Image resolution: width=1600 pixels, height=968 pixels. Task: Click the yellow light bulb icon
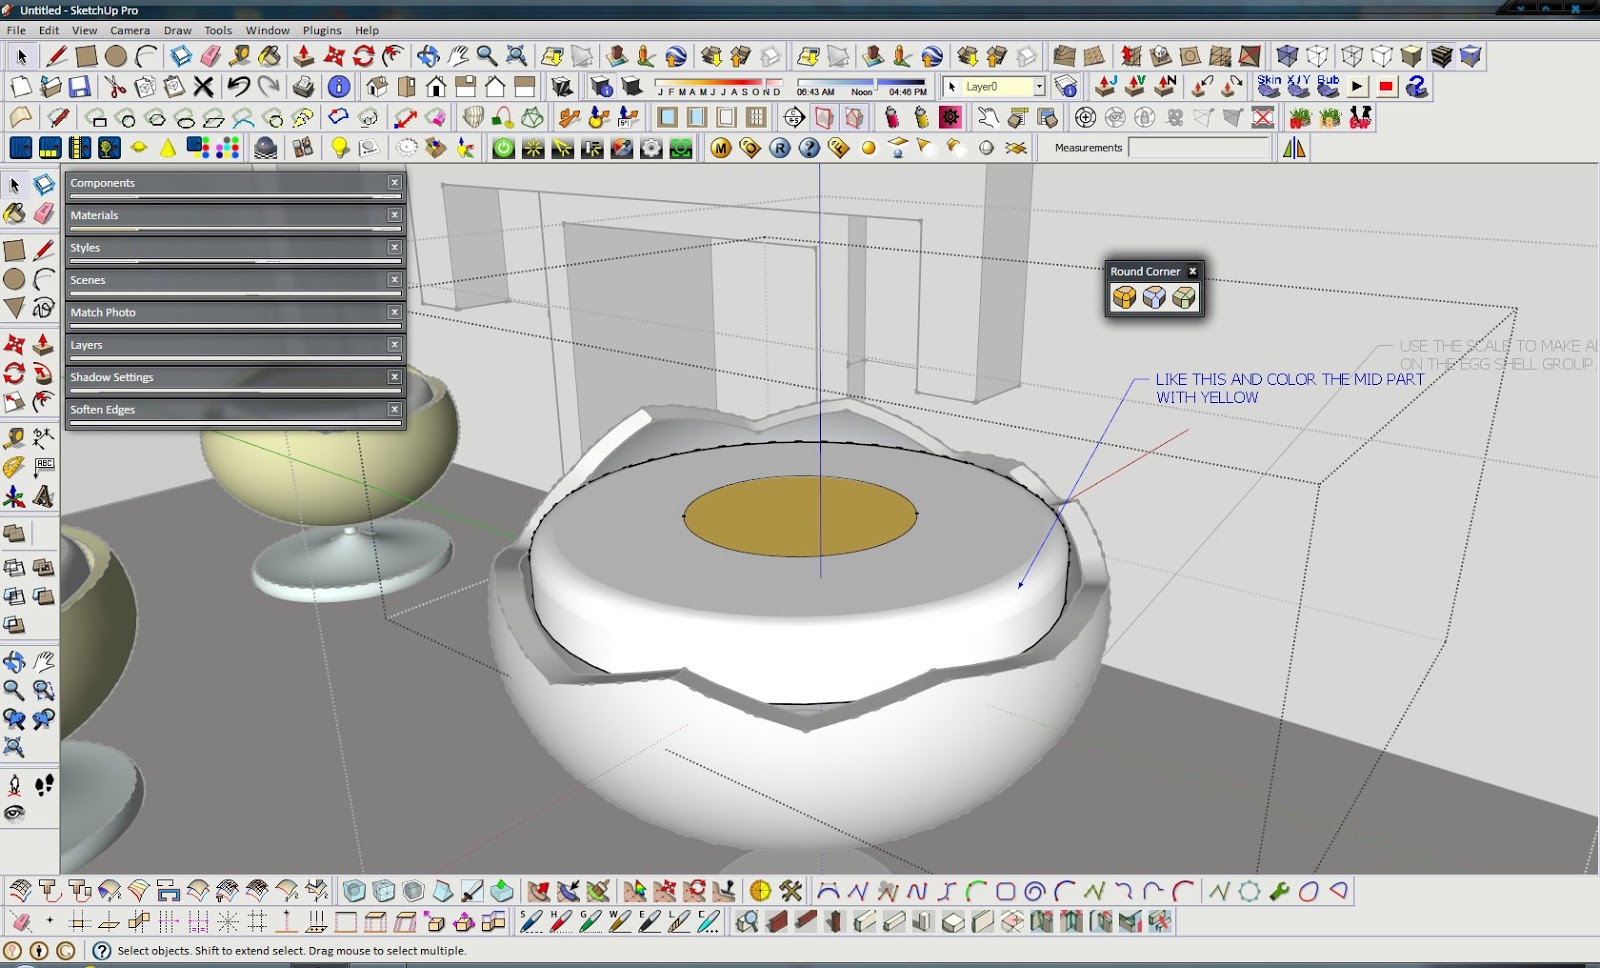(340, 148)
